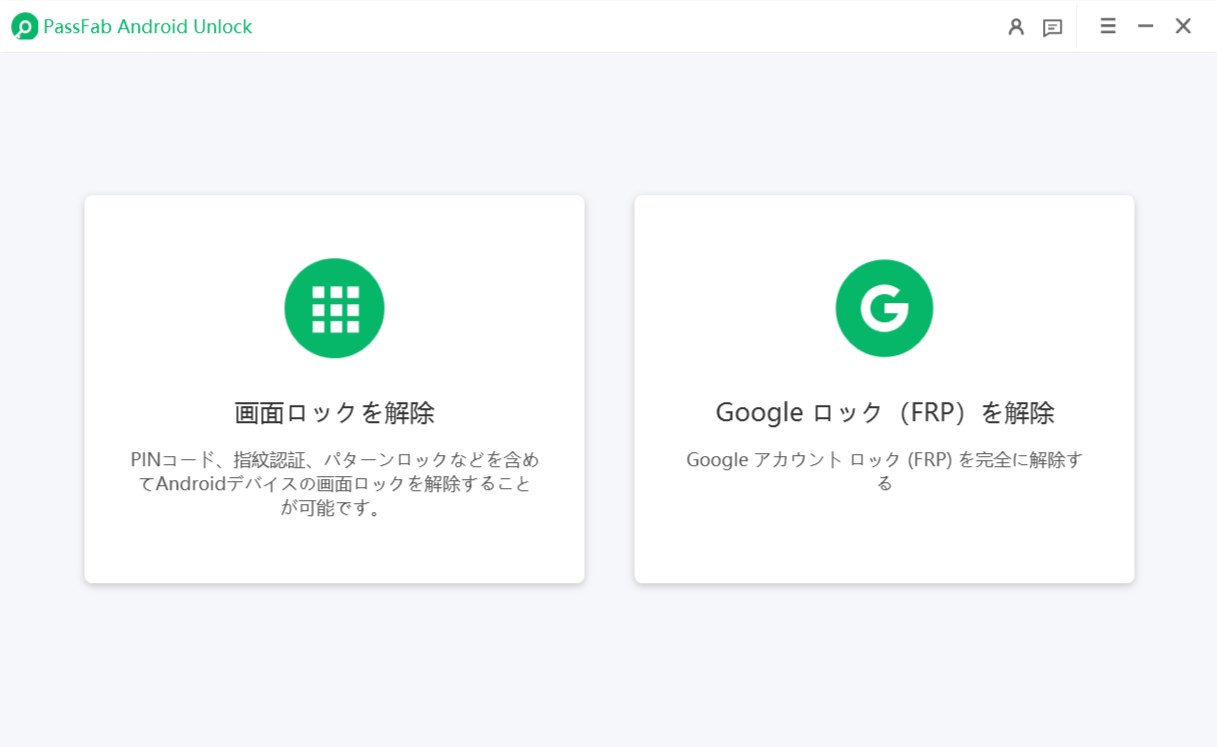This screenshot has width=1217, height=747.
Task: Open the hamburger menu
Action: [1108, 26]
